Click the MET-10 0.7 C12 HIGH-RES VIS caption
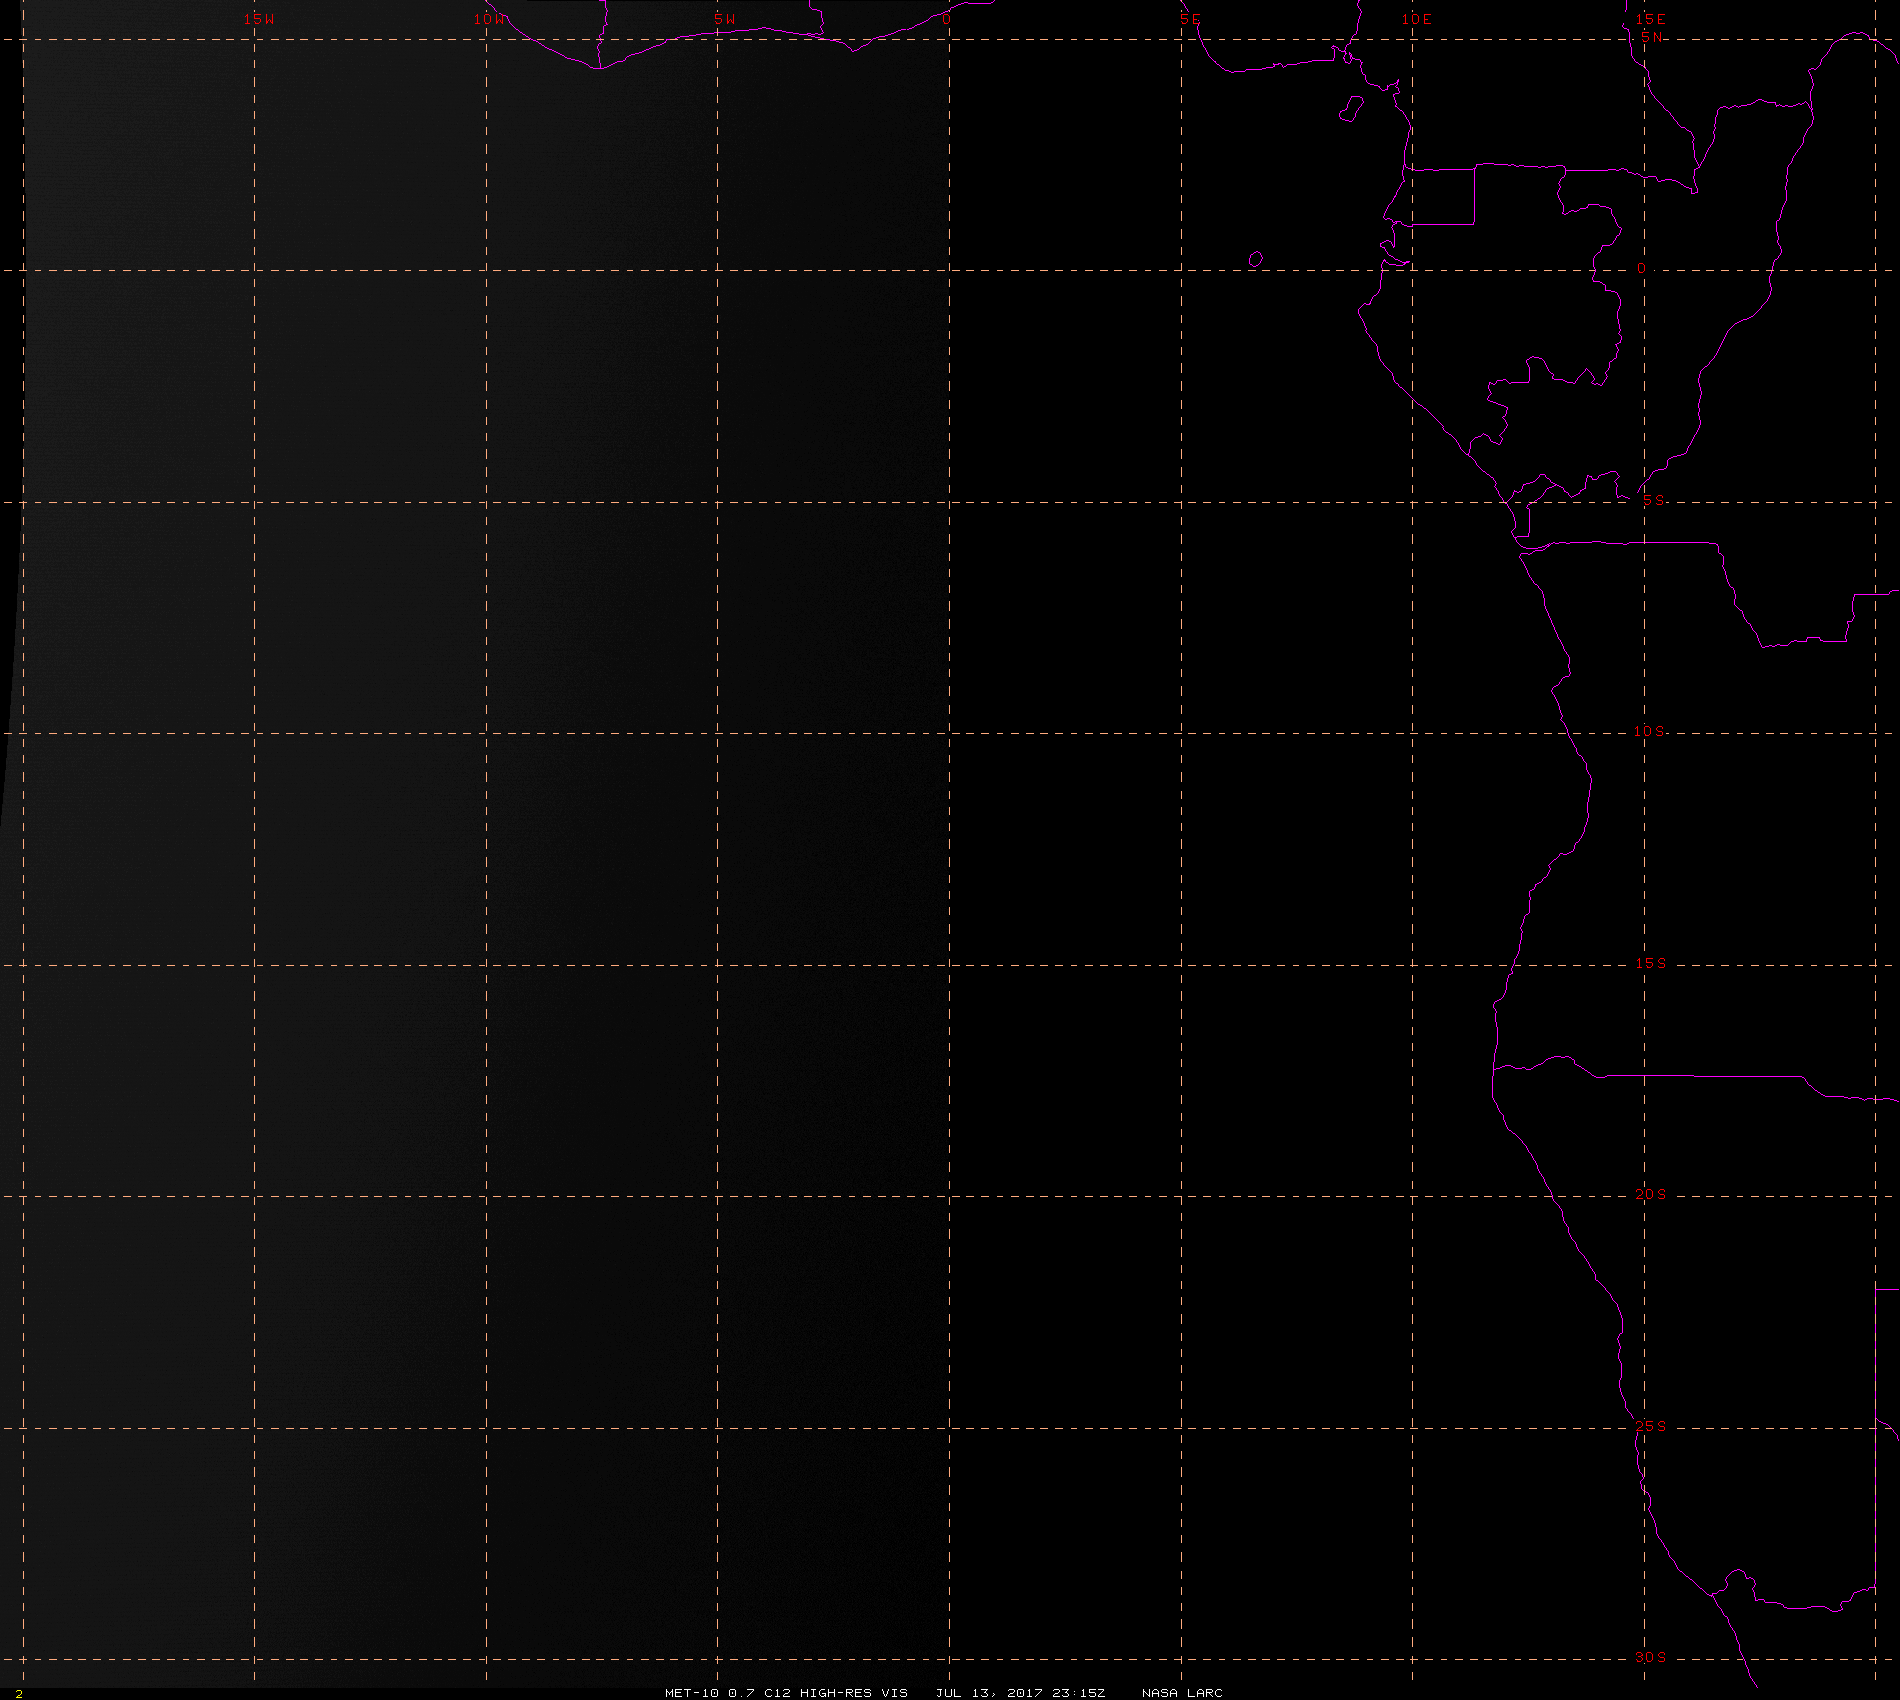Image resolution: width=1900 pixels, height=1700 pixels. (786, 1692)
